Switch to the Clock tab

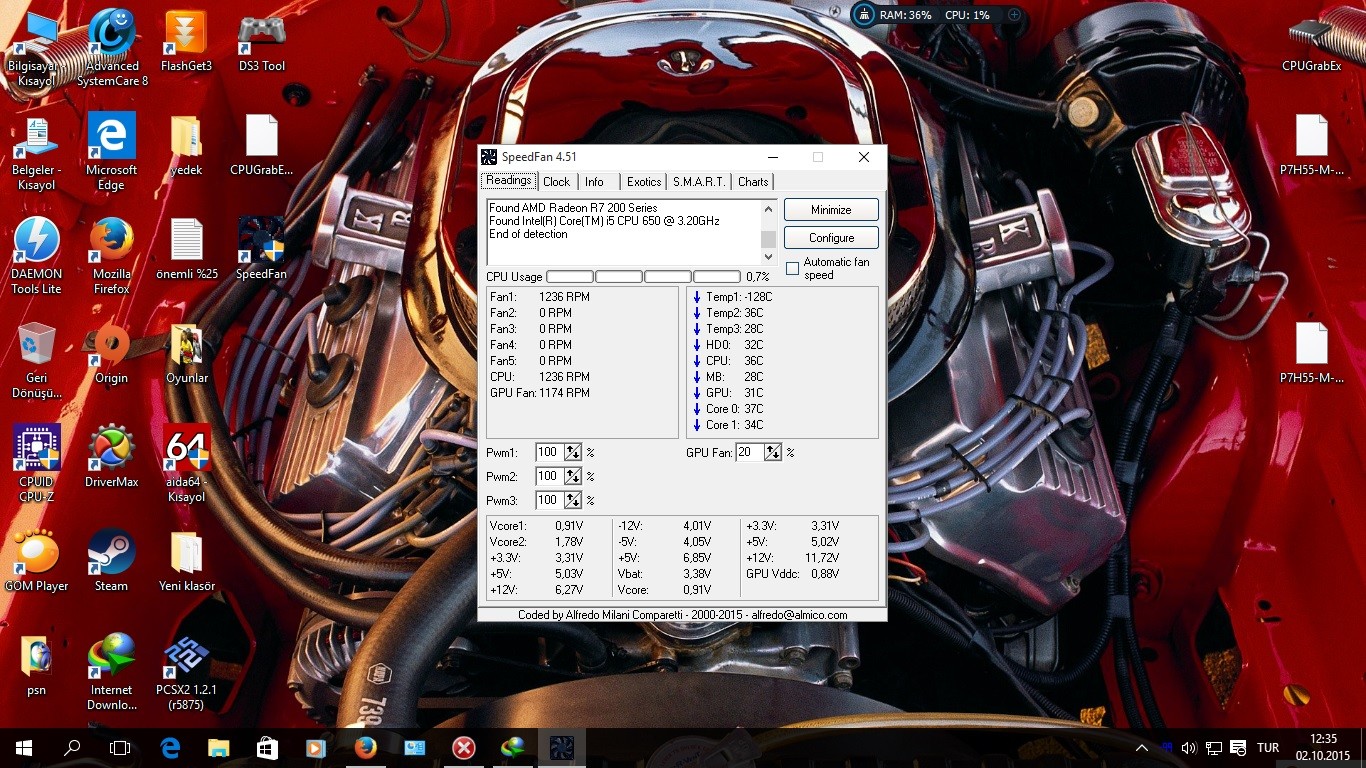(x=557, y=182)
